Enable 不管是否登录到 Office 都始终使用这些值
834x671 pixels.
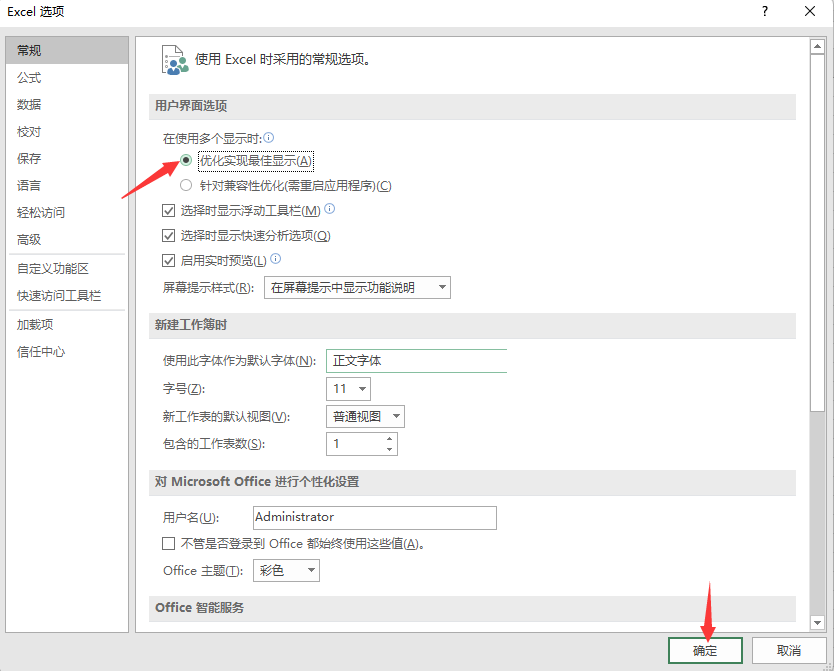click(169, 543)
